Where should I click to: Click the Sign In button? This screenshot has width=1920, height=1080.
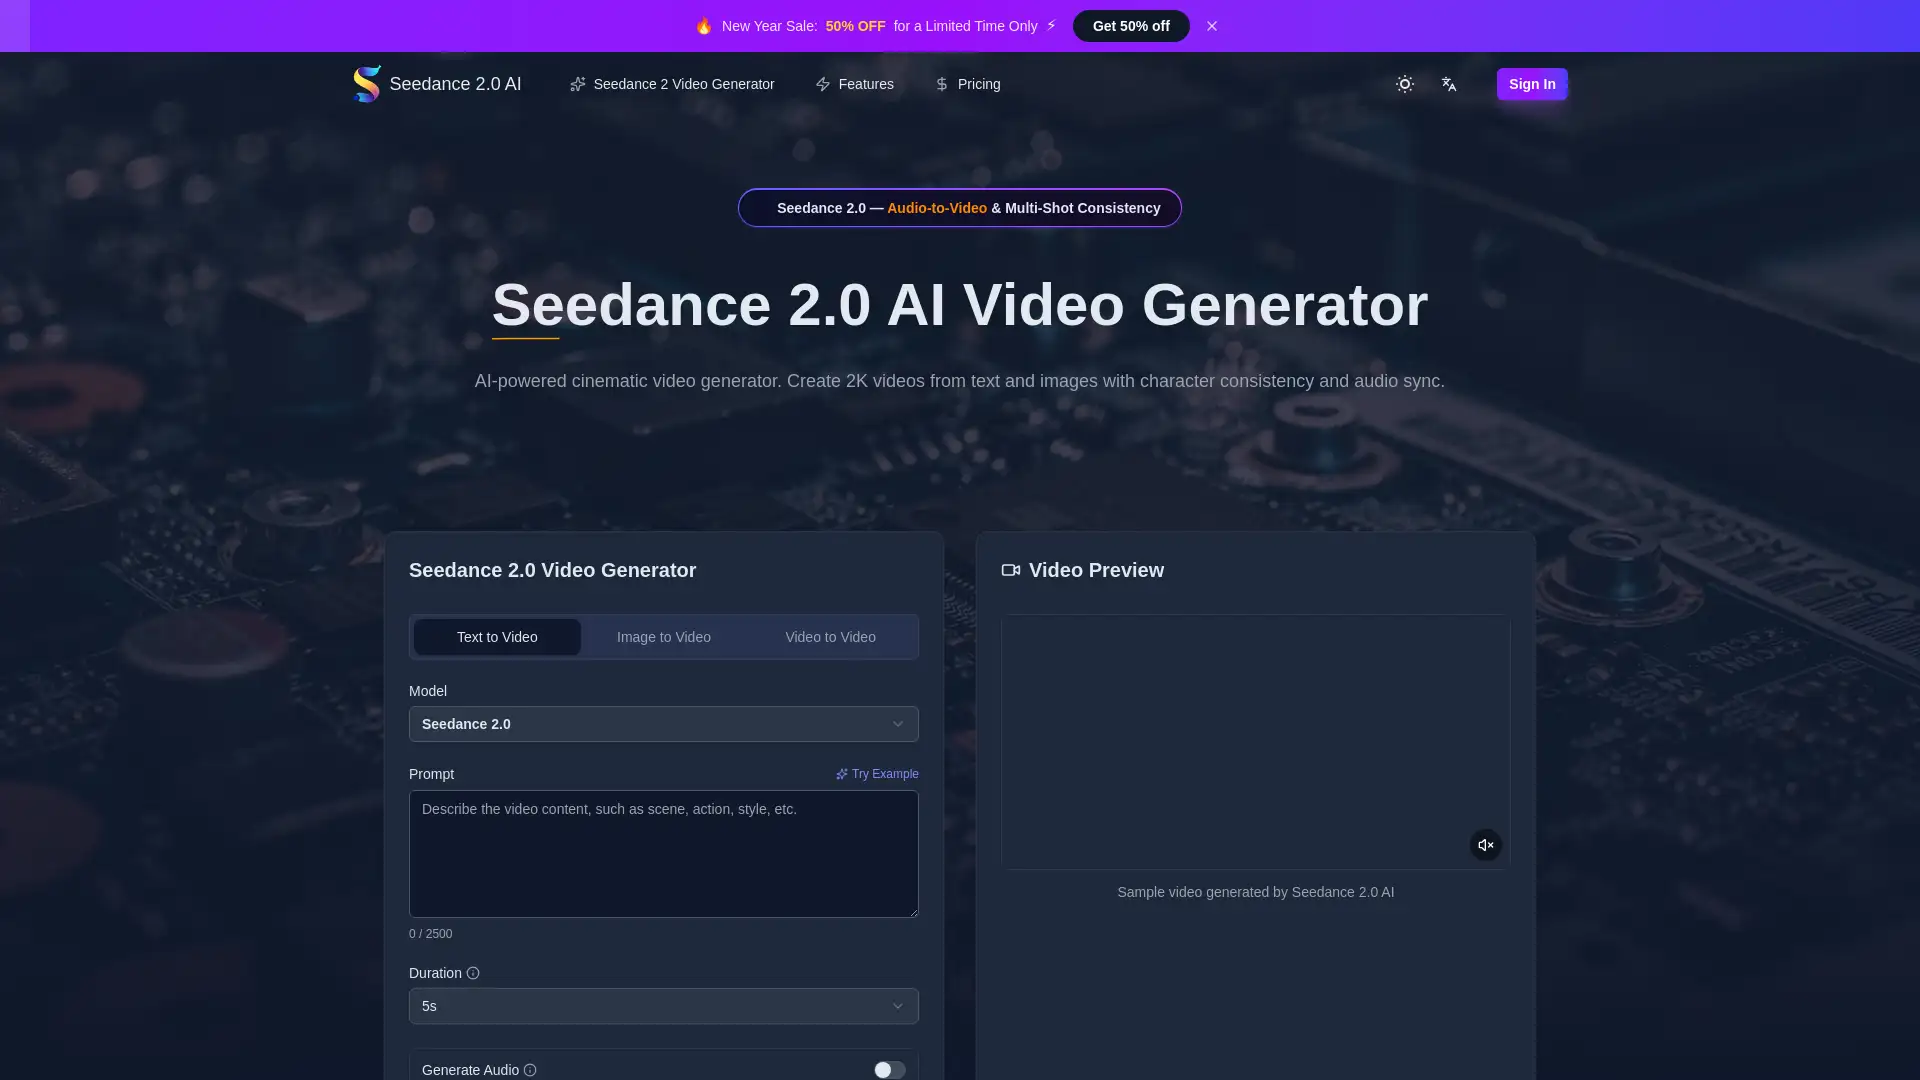tap(1532, 84)
